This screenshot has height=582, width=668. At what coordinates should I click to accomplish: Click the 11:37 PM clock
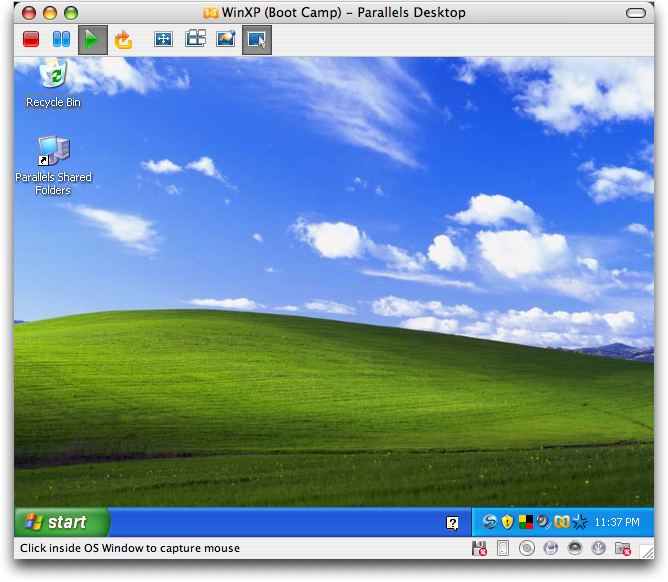point(617,522)
